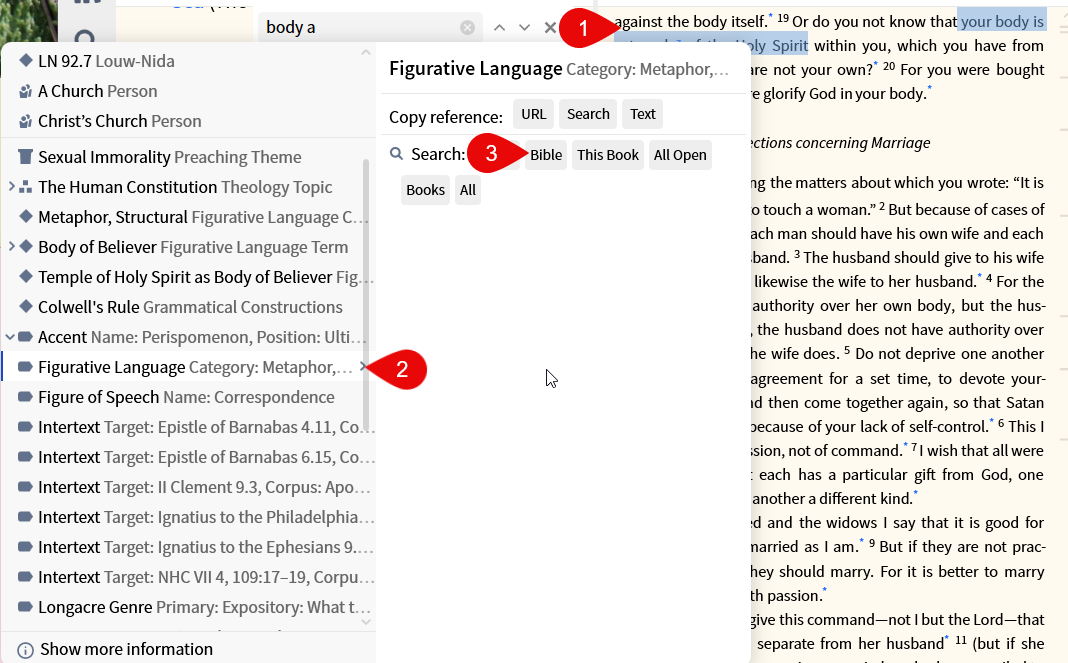Select Longacre Genre Primary: Expository row

click(188, 606)
